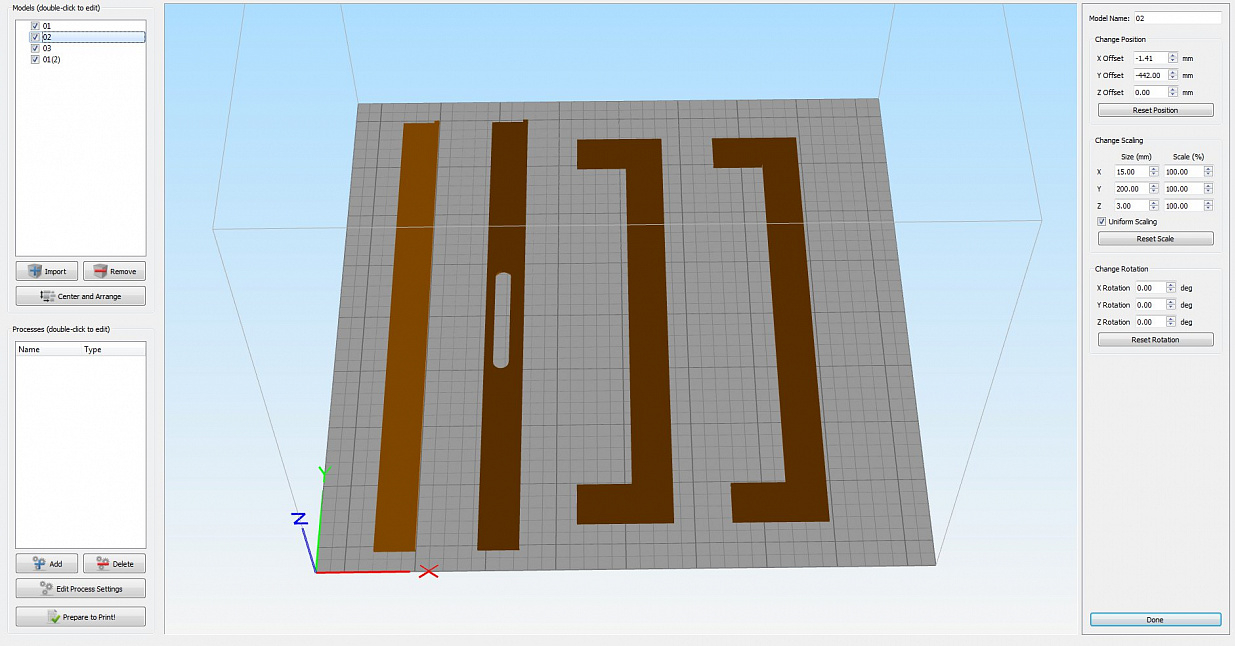Adjust Y Rotation spinner arrows

(x=1173, y=305)
